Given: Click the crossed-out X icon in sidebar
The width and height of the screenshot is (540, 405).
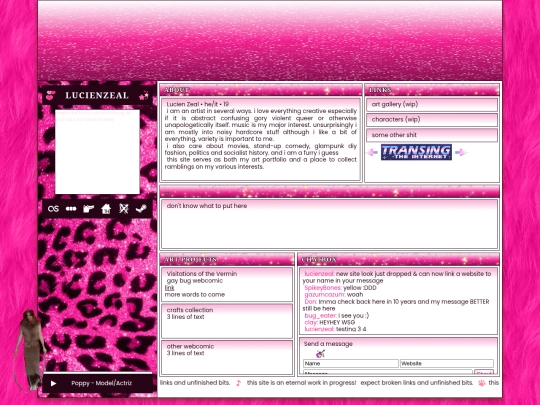Looking at the screenshot, I should coord(124,209).
